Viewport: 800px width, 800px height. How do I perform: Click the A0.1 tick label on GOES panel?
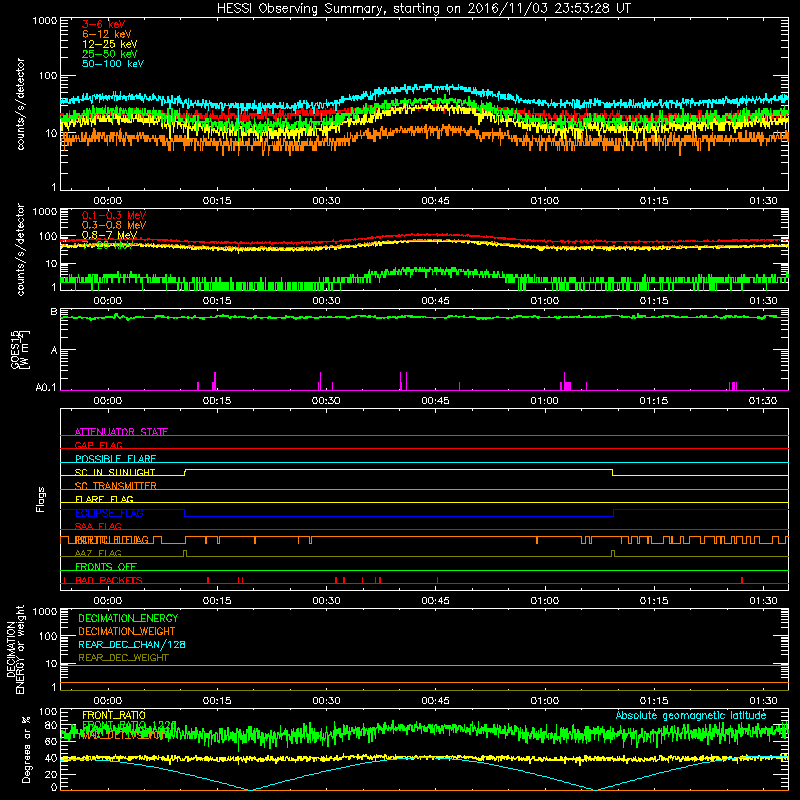coord(46,388)
